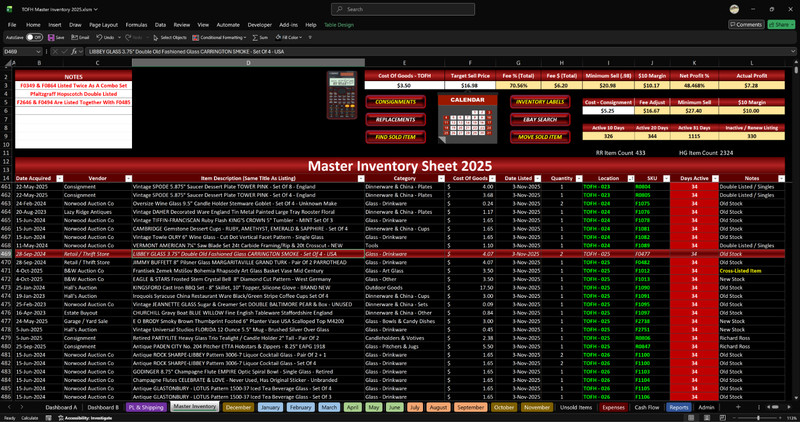Click the Share button
Screen dimensions: 800x422
pyautogui.click(x=781, y=24)
